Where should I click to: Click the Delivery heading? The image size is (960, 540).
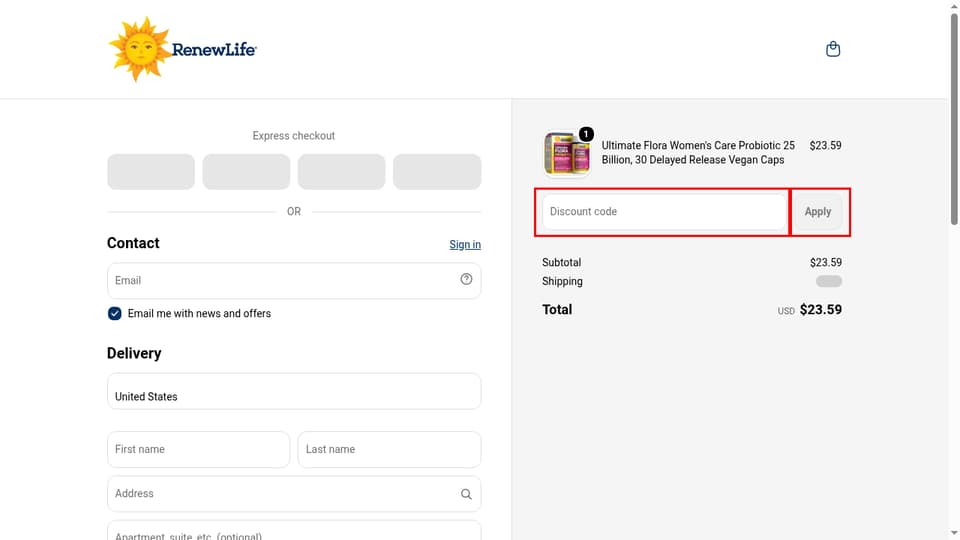(x=134, y=353)
